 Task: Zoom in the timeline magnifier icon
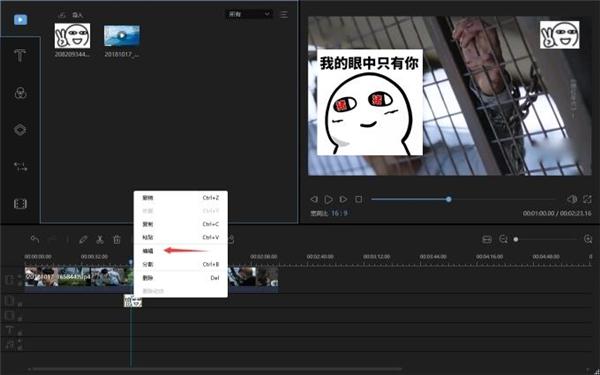588,239
